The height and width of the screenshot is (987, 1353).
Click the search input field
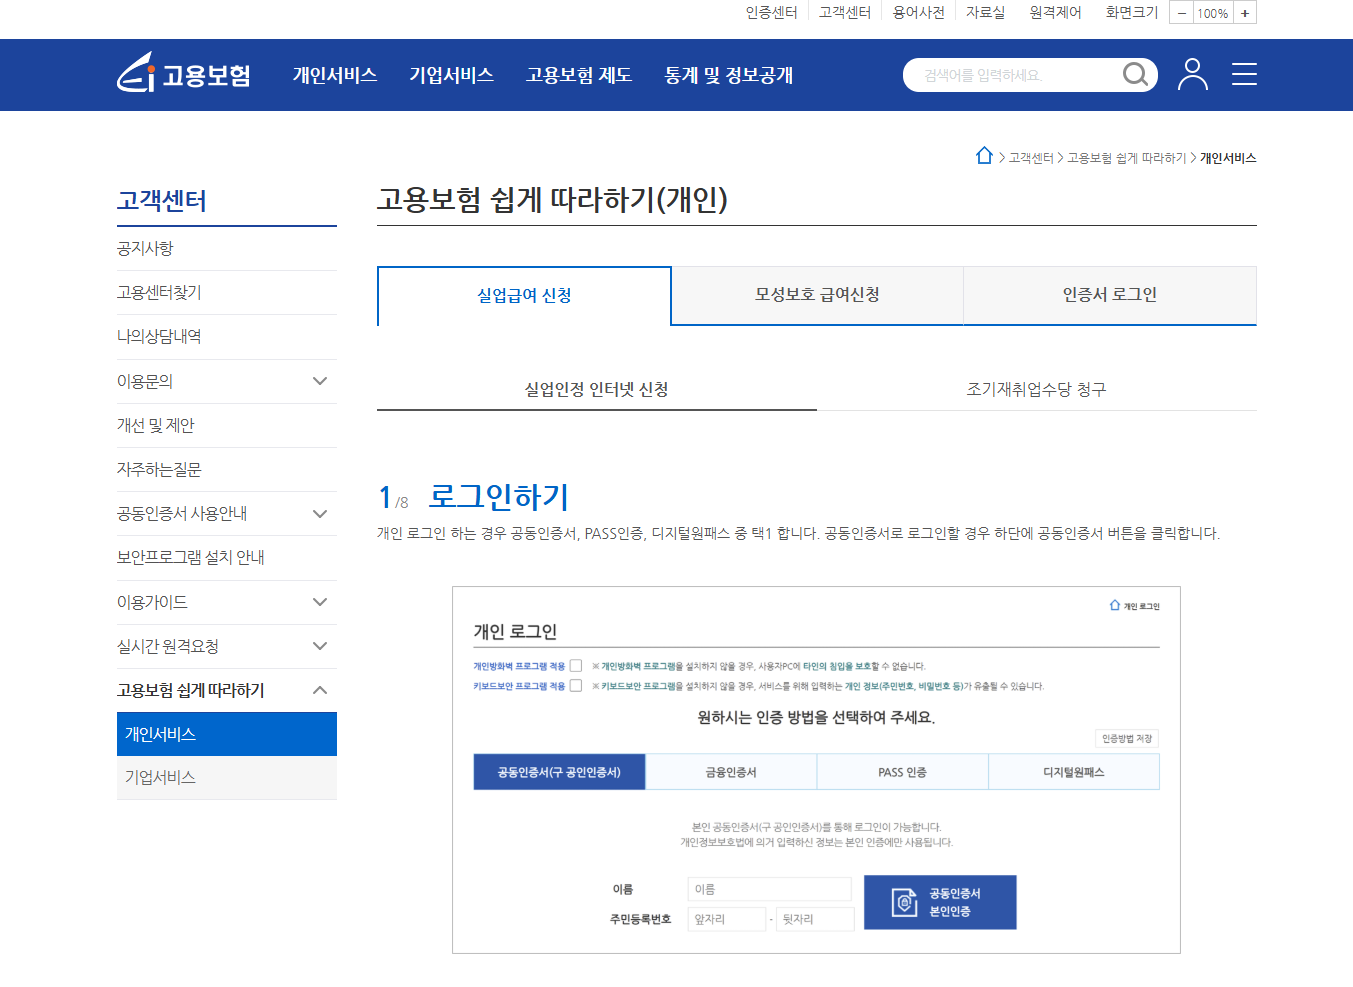[x=1012, y=75]
